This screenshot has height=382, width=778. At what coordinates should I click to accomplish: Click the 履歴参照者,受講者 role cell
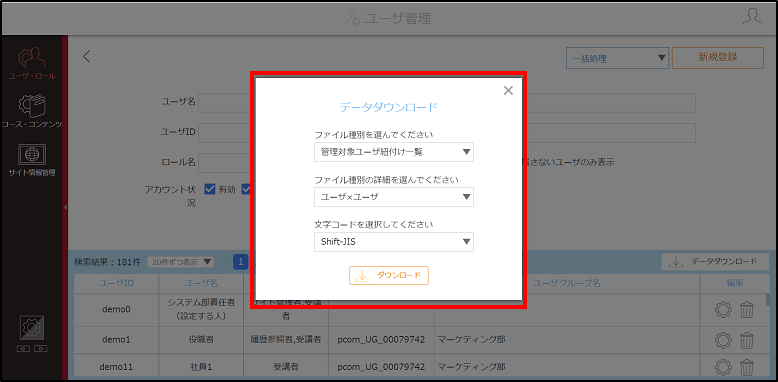(285, 340)
